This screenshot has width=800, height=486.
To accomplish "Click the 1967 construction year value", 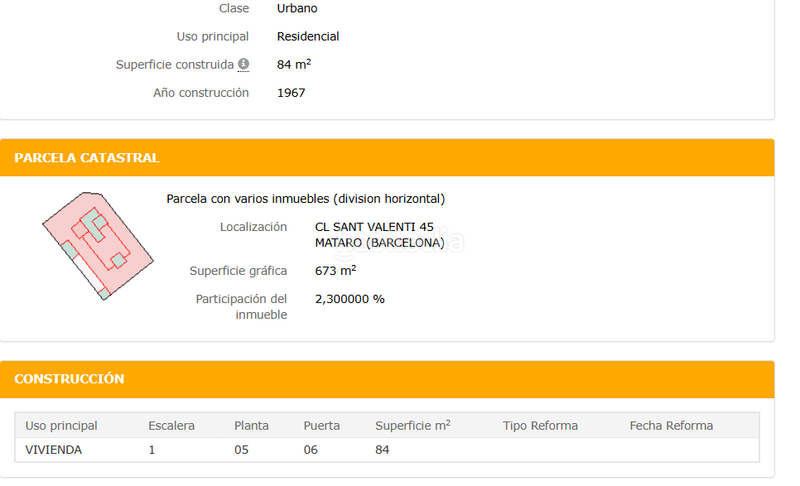I will point(291,93).
